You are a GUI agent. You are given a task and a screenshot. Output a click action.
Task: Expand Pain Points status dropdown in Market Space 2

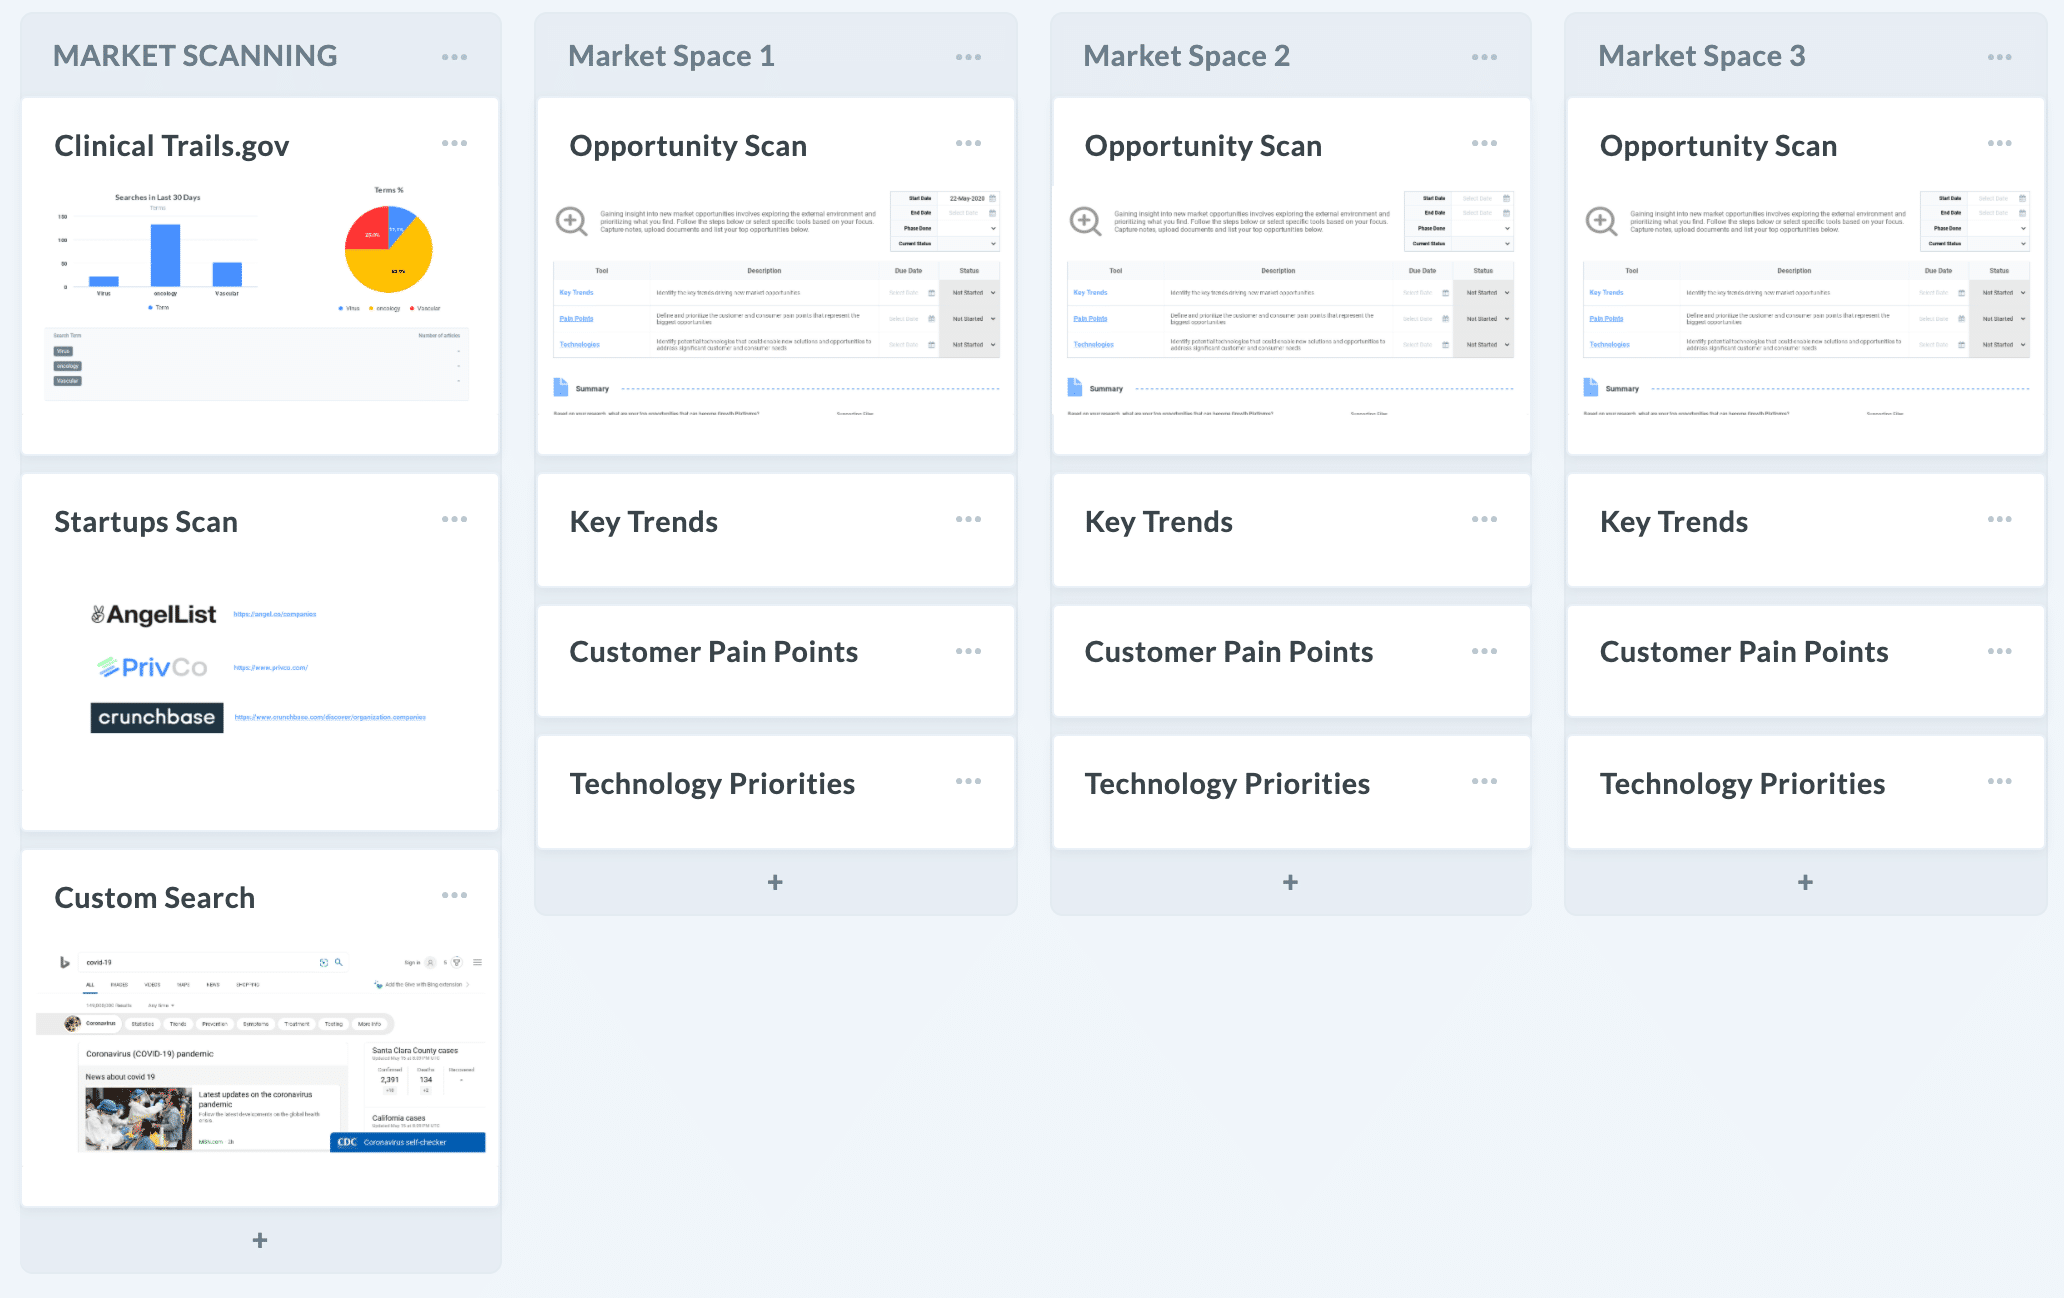click(x=1486, y=319)
